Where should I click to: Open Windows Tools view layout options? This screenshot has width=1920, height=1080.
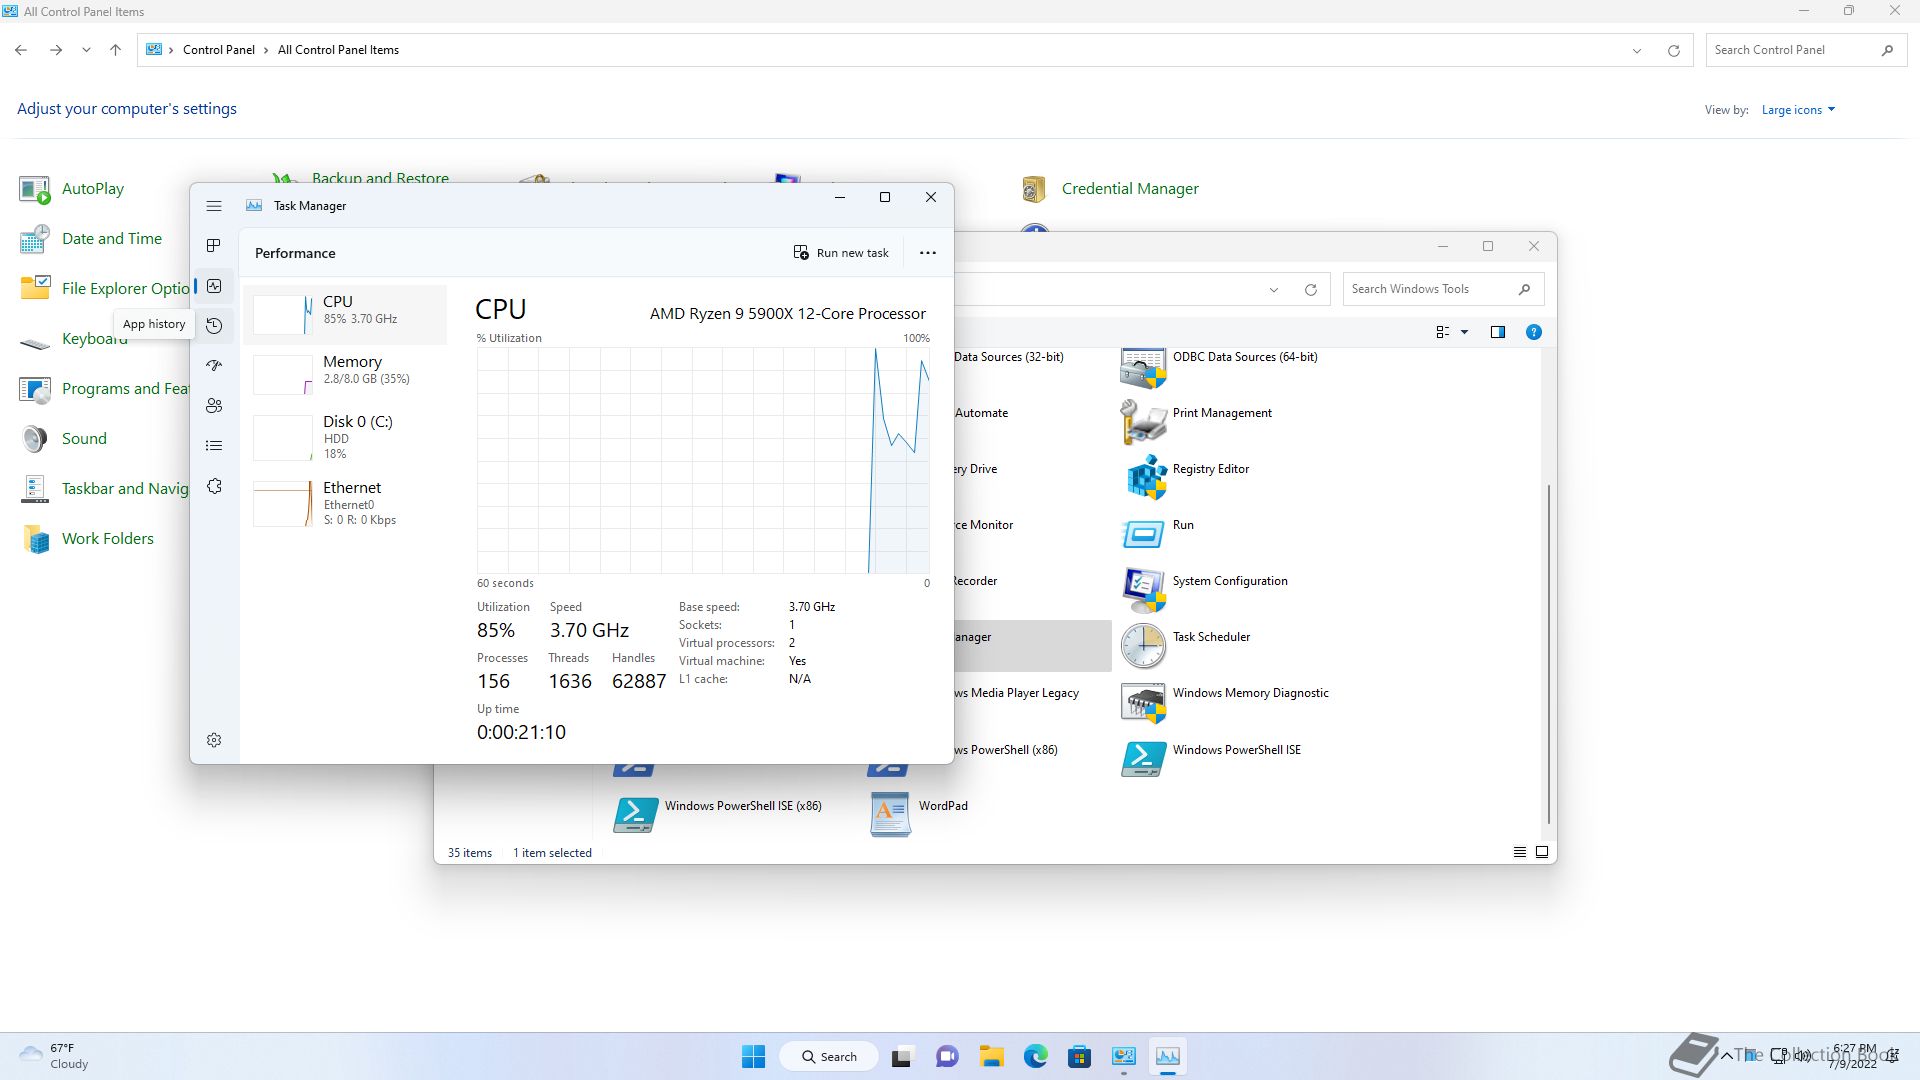[x=1452, y=332]
